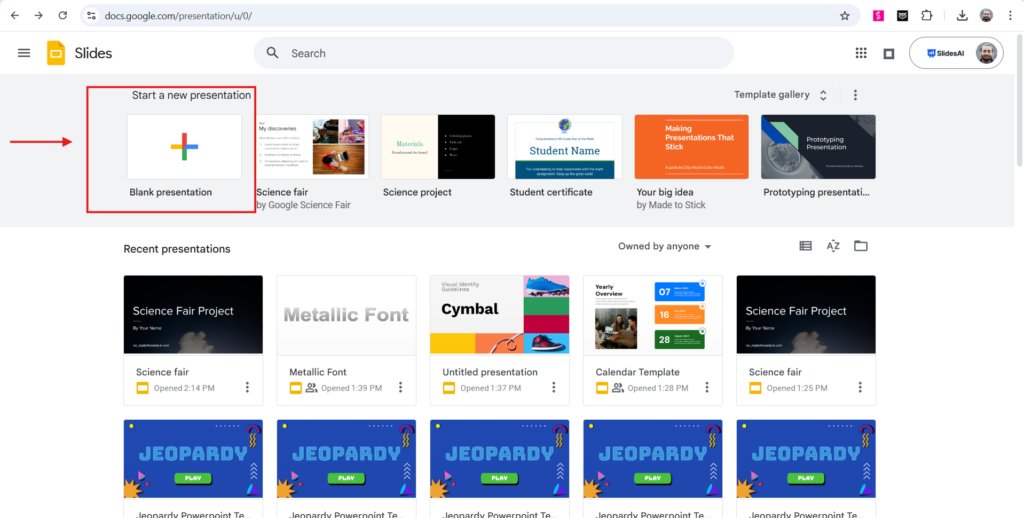Expand the Template gallery

coord(780,95)
